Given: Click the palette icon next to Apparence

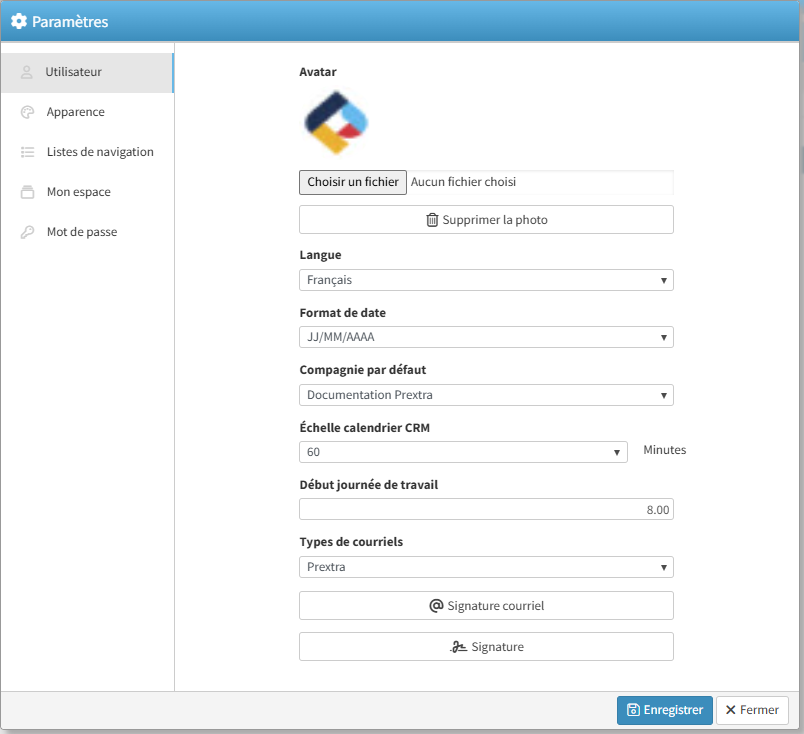Looking at the screenshot, I should (x=27, y=112).
